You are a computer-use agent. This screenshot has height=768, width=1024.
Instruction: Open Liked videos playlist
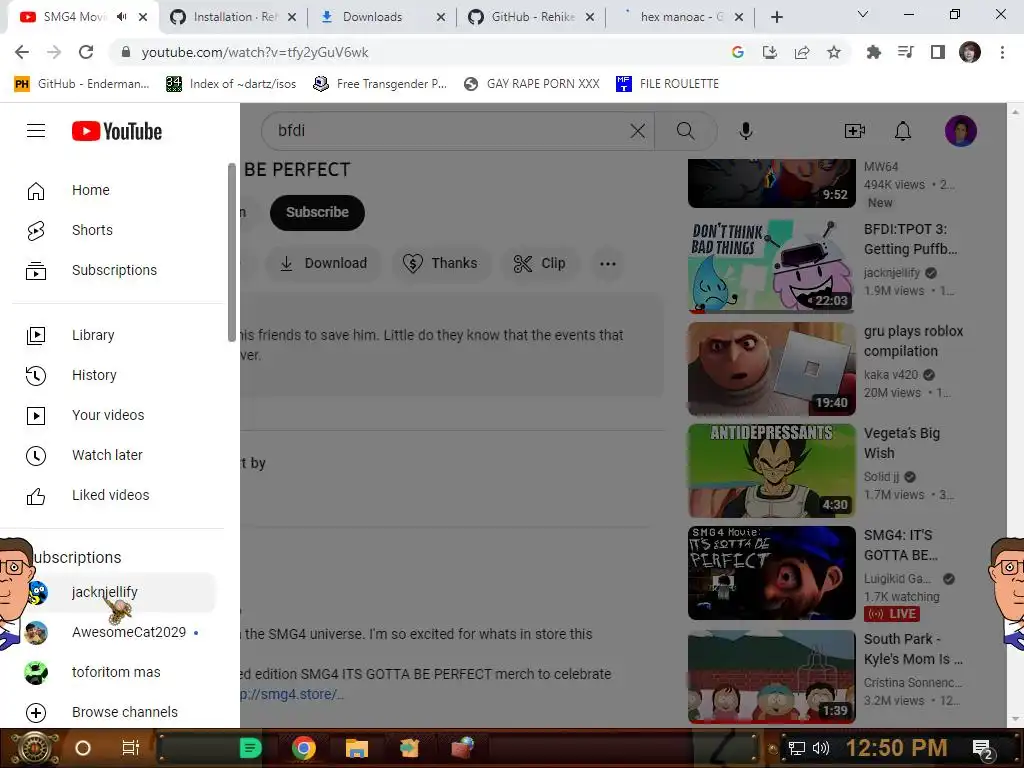point(118,495)
